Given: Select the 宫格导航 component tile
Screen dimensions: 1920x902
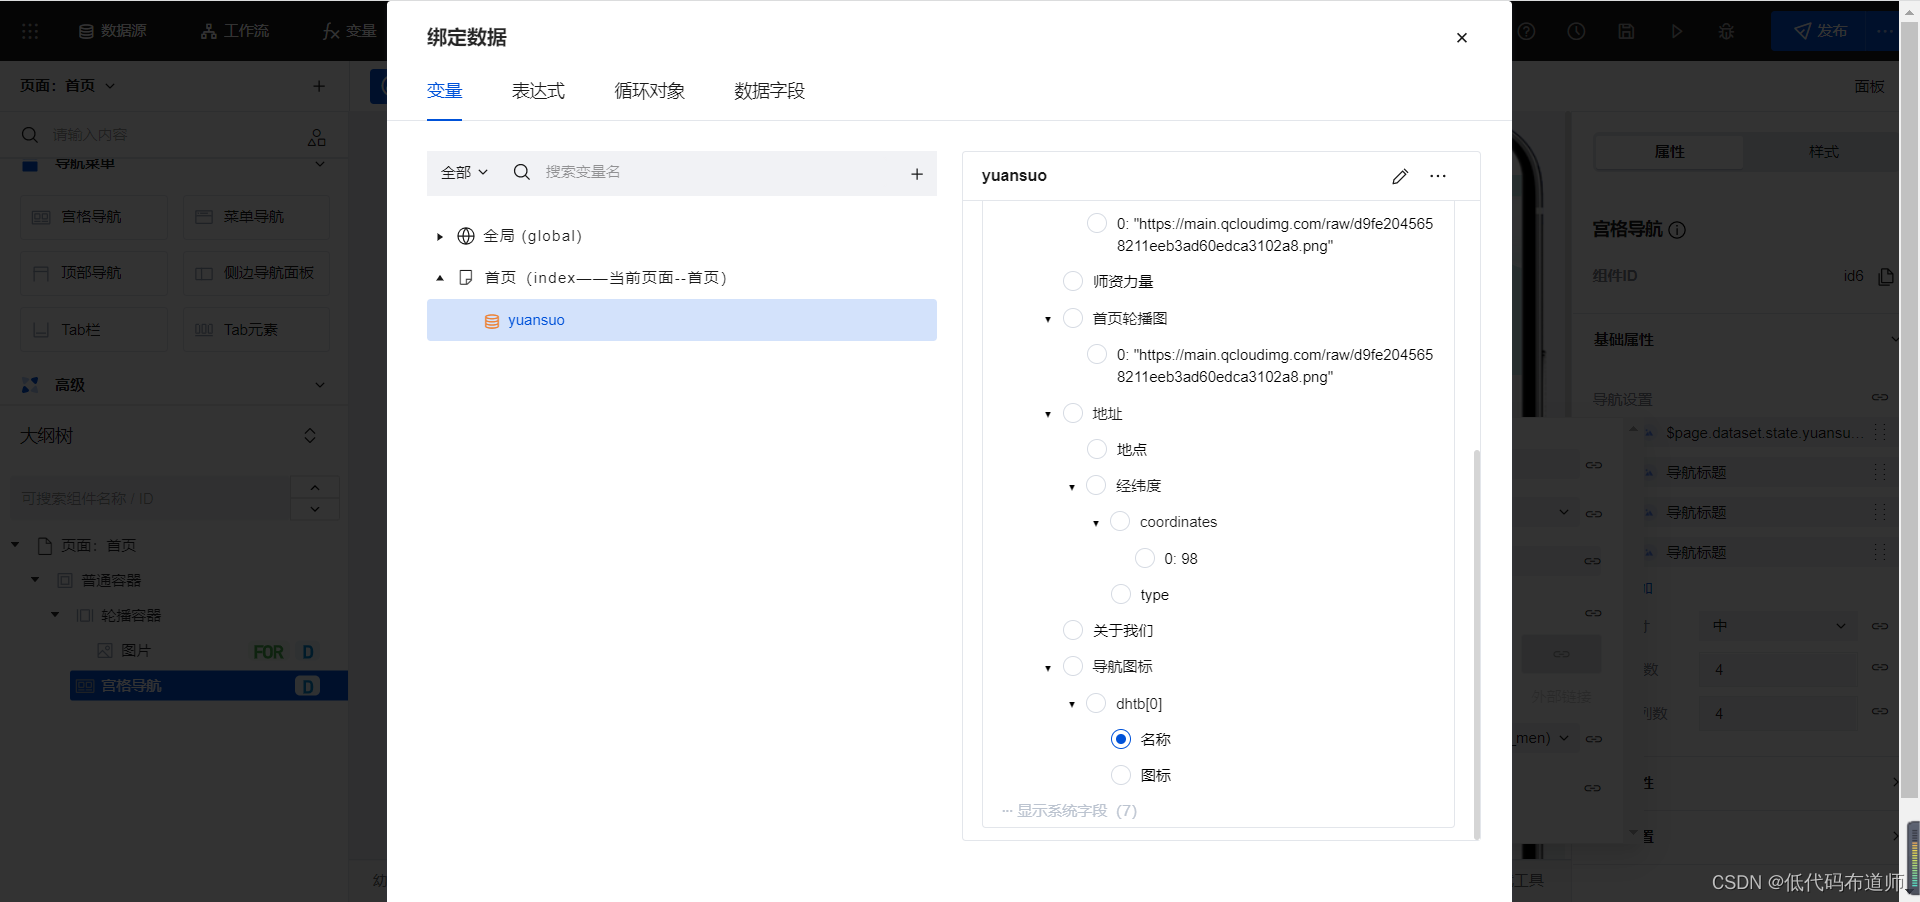Looking at the screenshot, I should tap(94, 217).
